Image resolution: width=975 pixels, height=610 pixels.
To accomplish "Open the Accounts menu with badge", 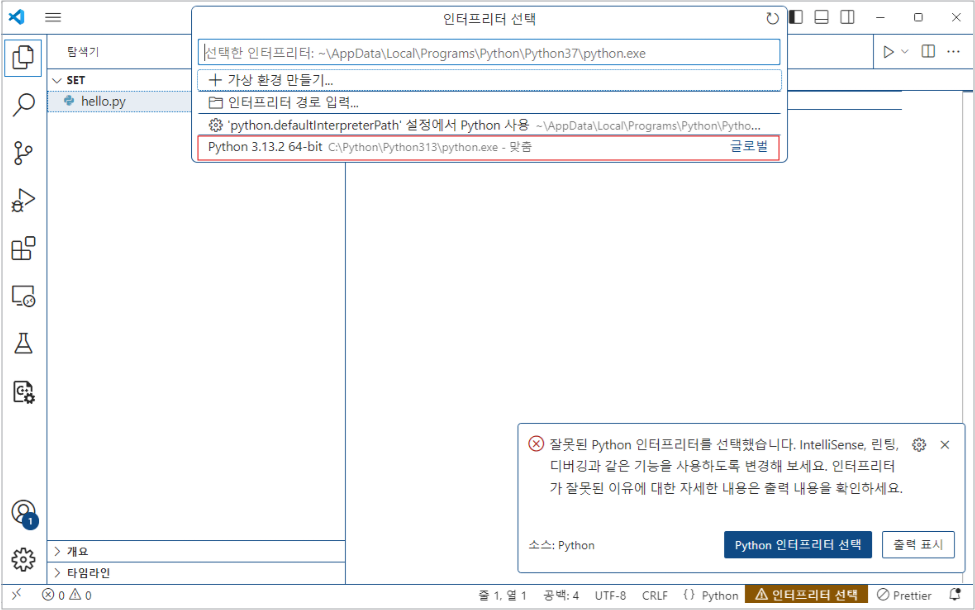I will pos(24,514).
